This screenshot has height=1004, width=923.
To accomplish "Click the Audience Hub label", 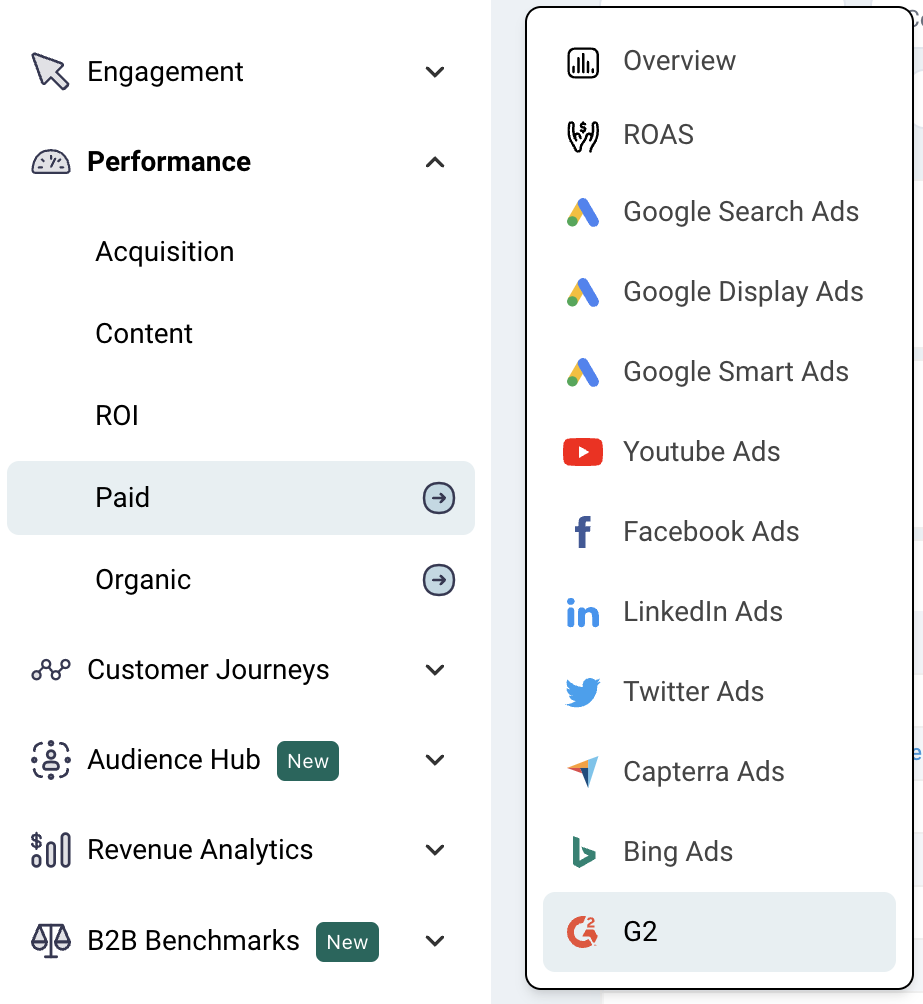I will (x=174, y=760).
